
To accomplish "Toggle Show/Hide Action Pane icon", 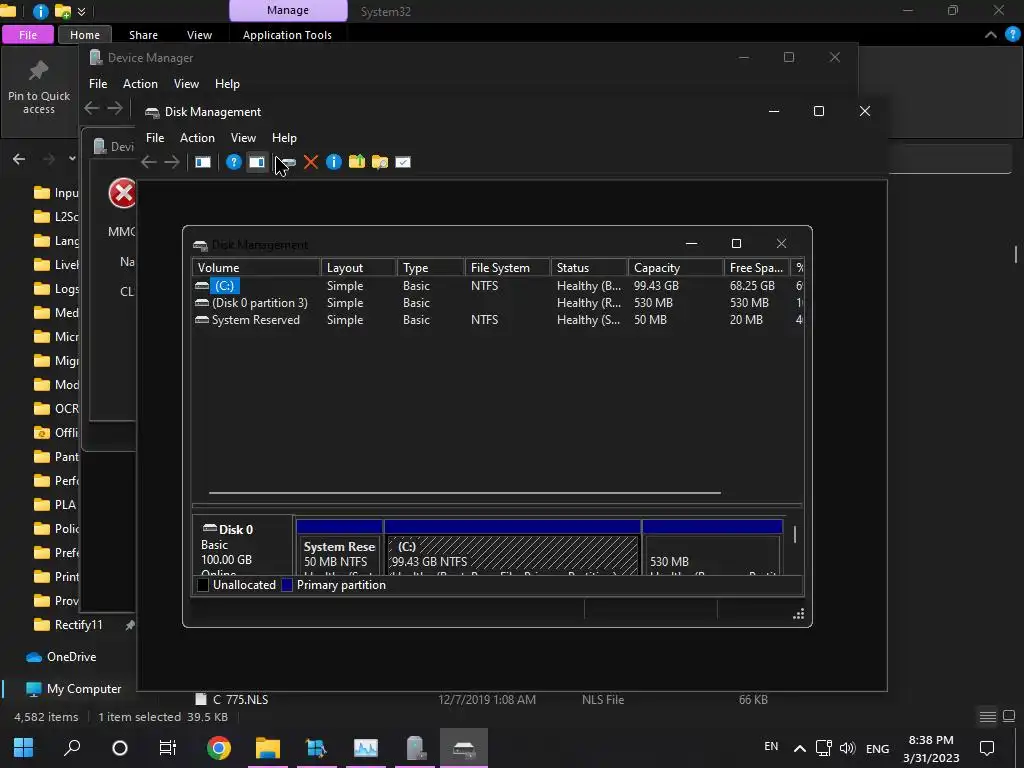I will click(x=257, y=162).
